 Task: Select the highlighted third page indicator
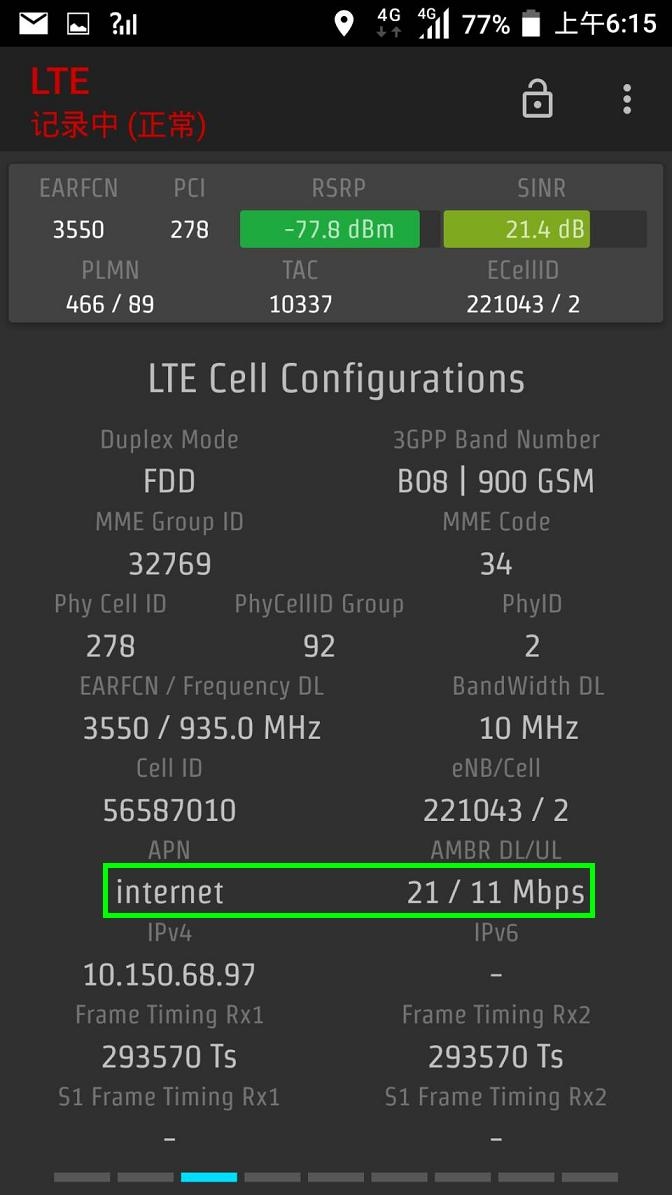coord(209,1177)
